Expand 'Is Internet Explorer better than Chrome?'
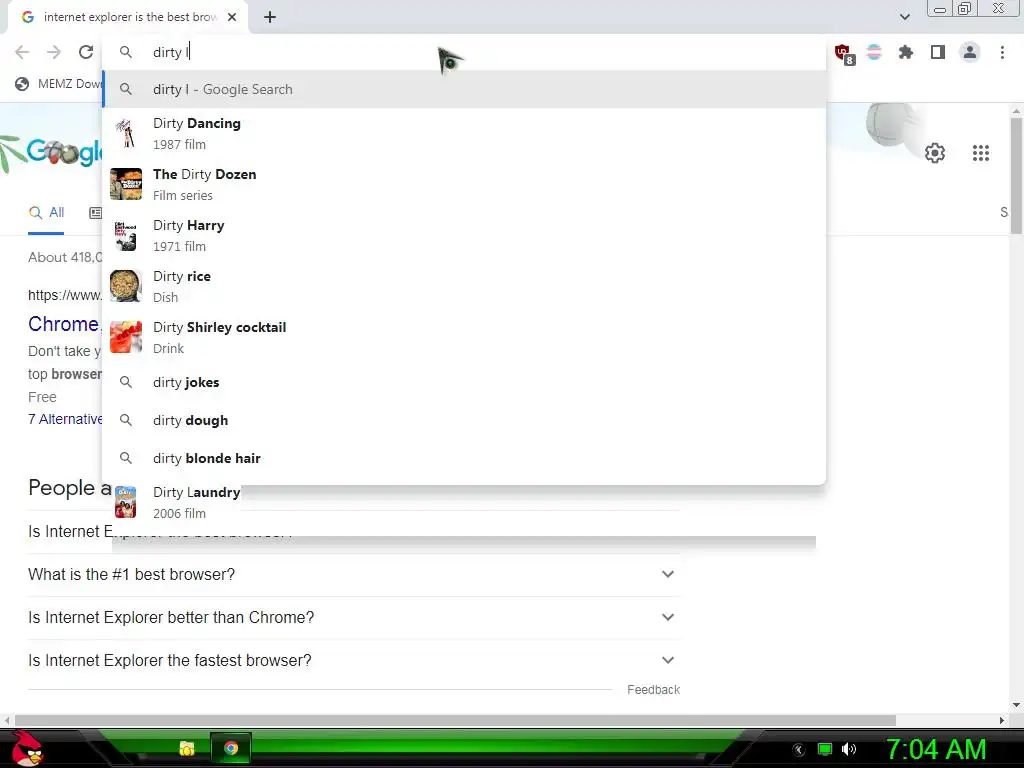 [354, 618]
